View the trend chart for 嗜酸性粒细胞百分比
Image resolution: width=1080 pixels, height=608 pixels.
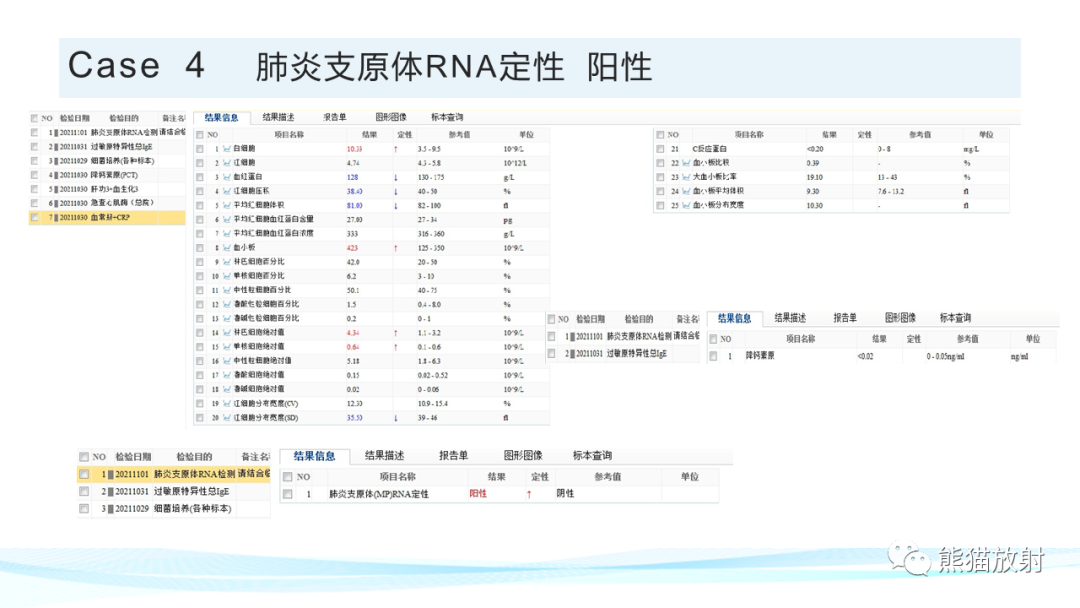227,304
